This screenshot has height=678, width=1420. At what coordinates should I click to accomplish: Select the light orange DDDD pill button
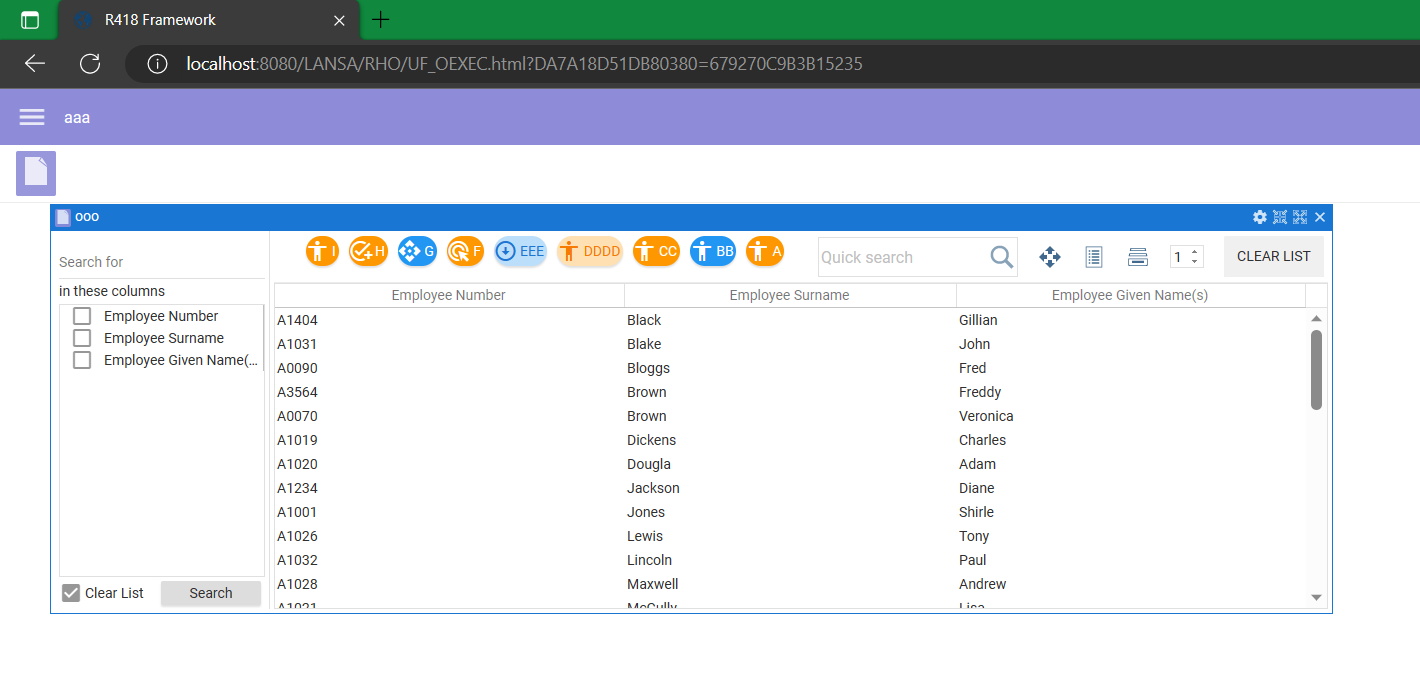(x=590, y=251)
